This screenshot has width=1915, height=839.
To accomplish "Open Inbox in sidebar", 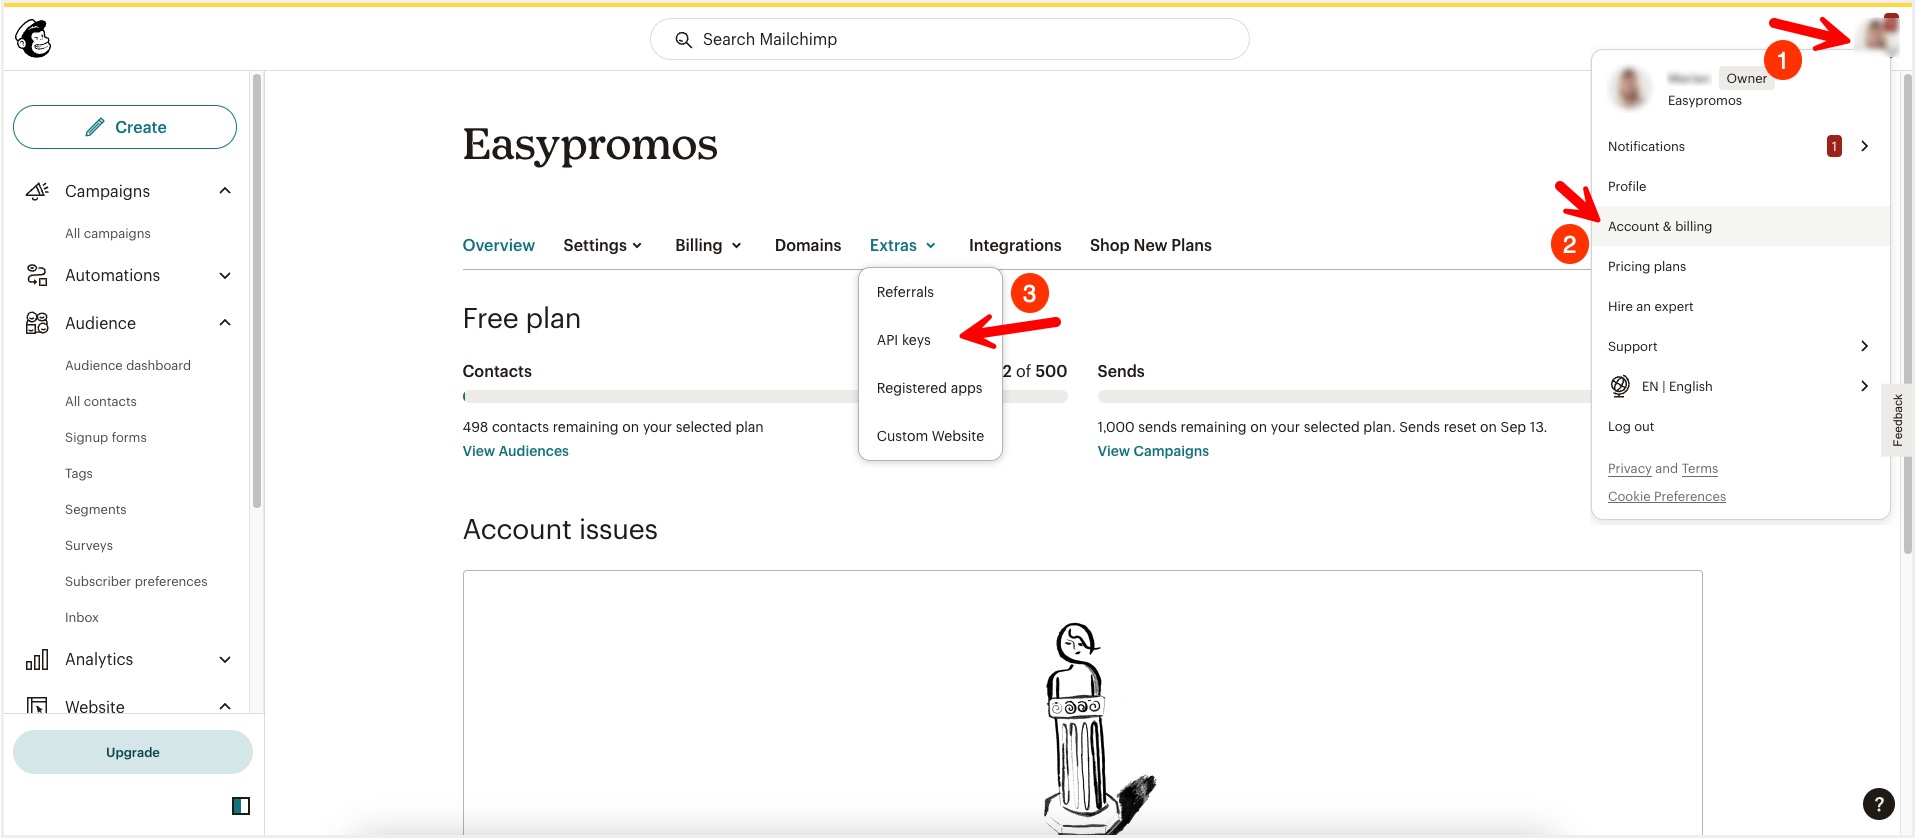I will pyautogui.click(x=82, y=618).
